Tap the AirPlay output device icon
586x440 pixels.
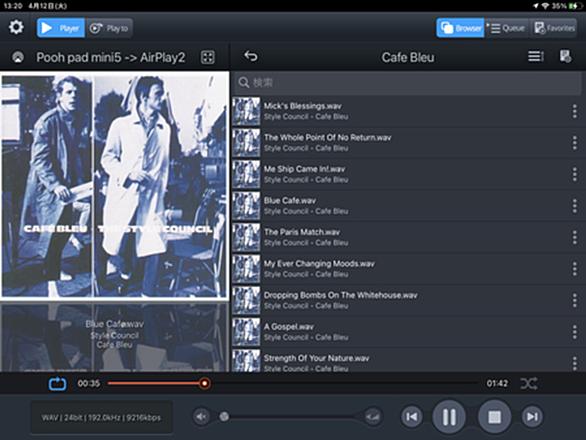tap(18, 57)
